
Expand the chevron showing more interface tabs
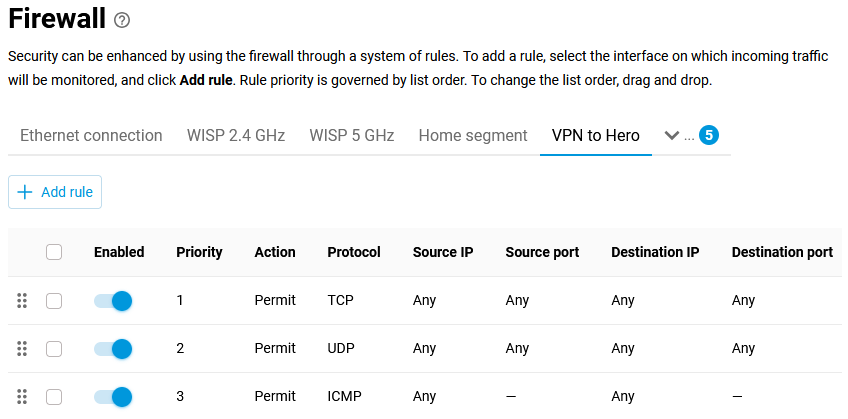tap(672, 135)
